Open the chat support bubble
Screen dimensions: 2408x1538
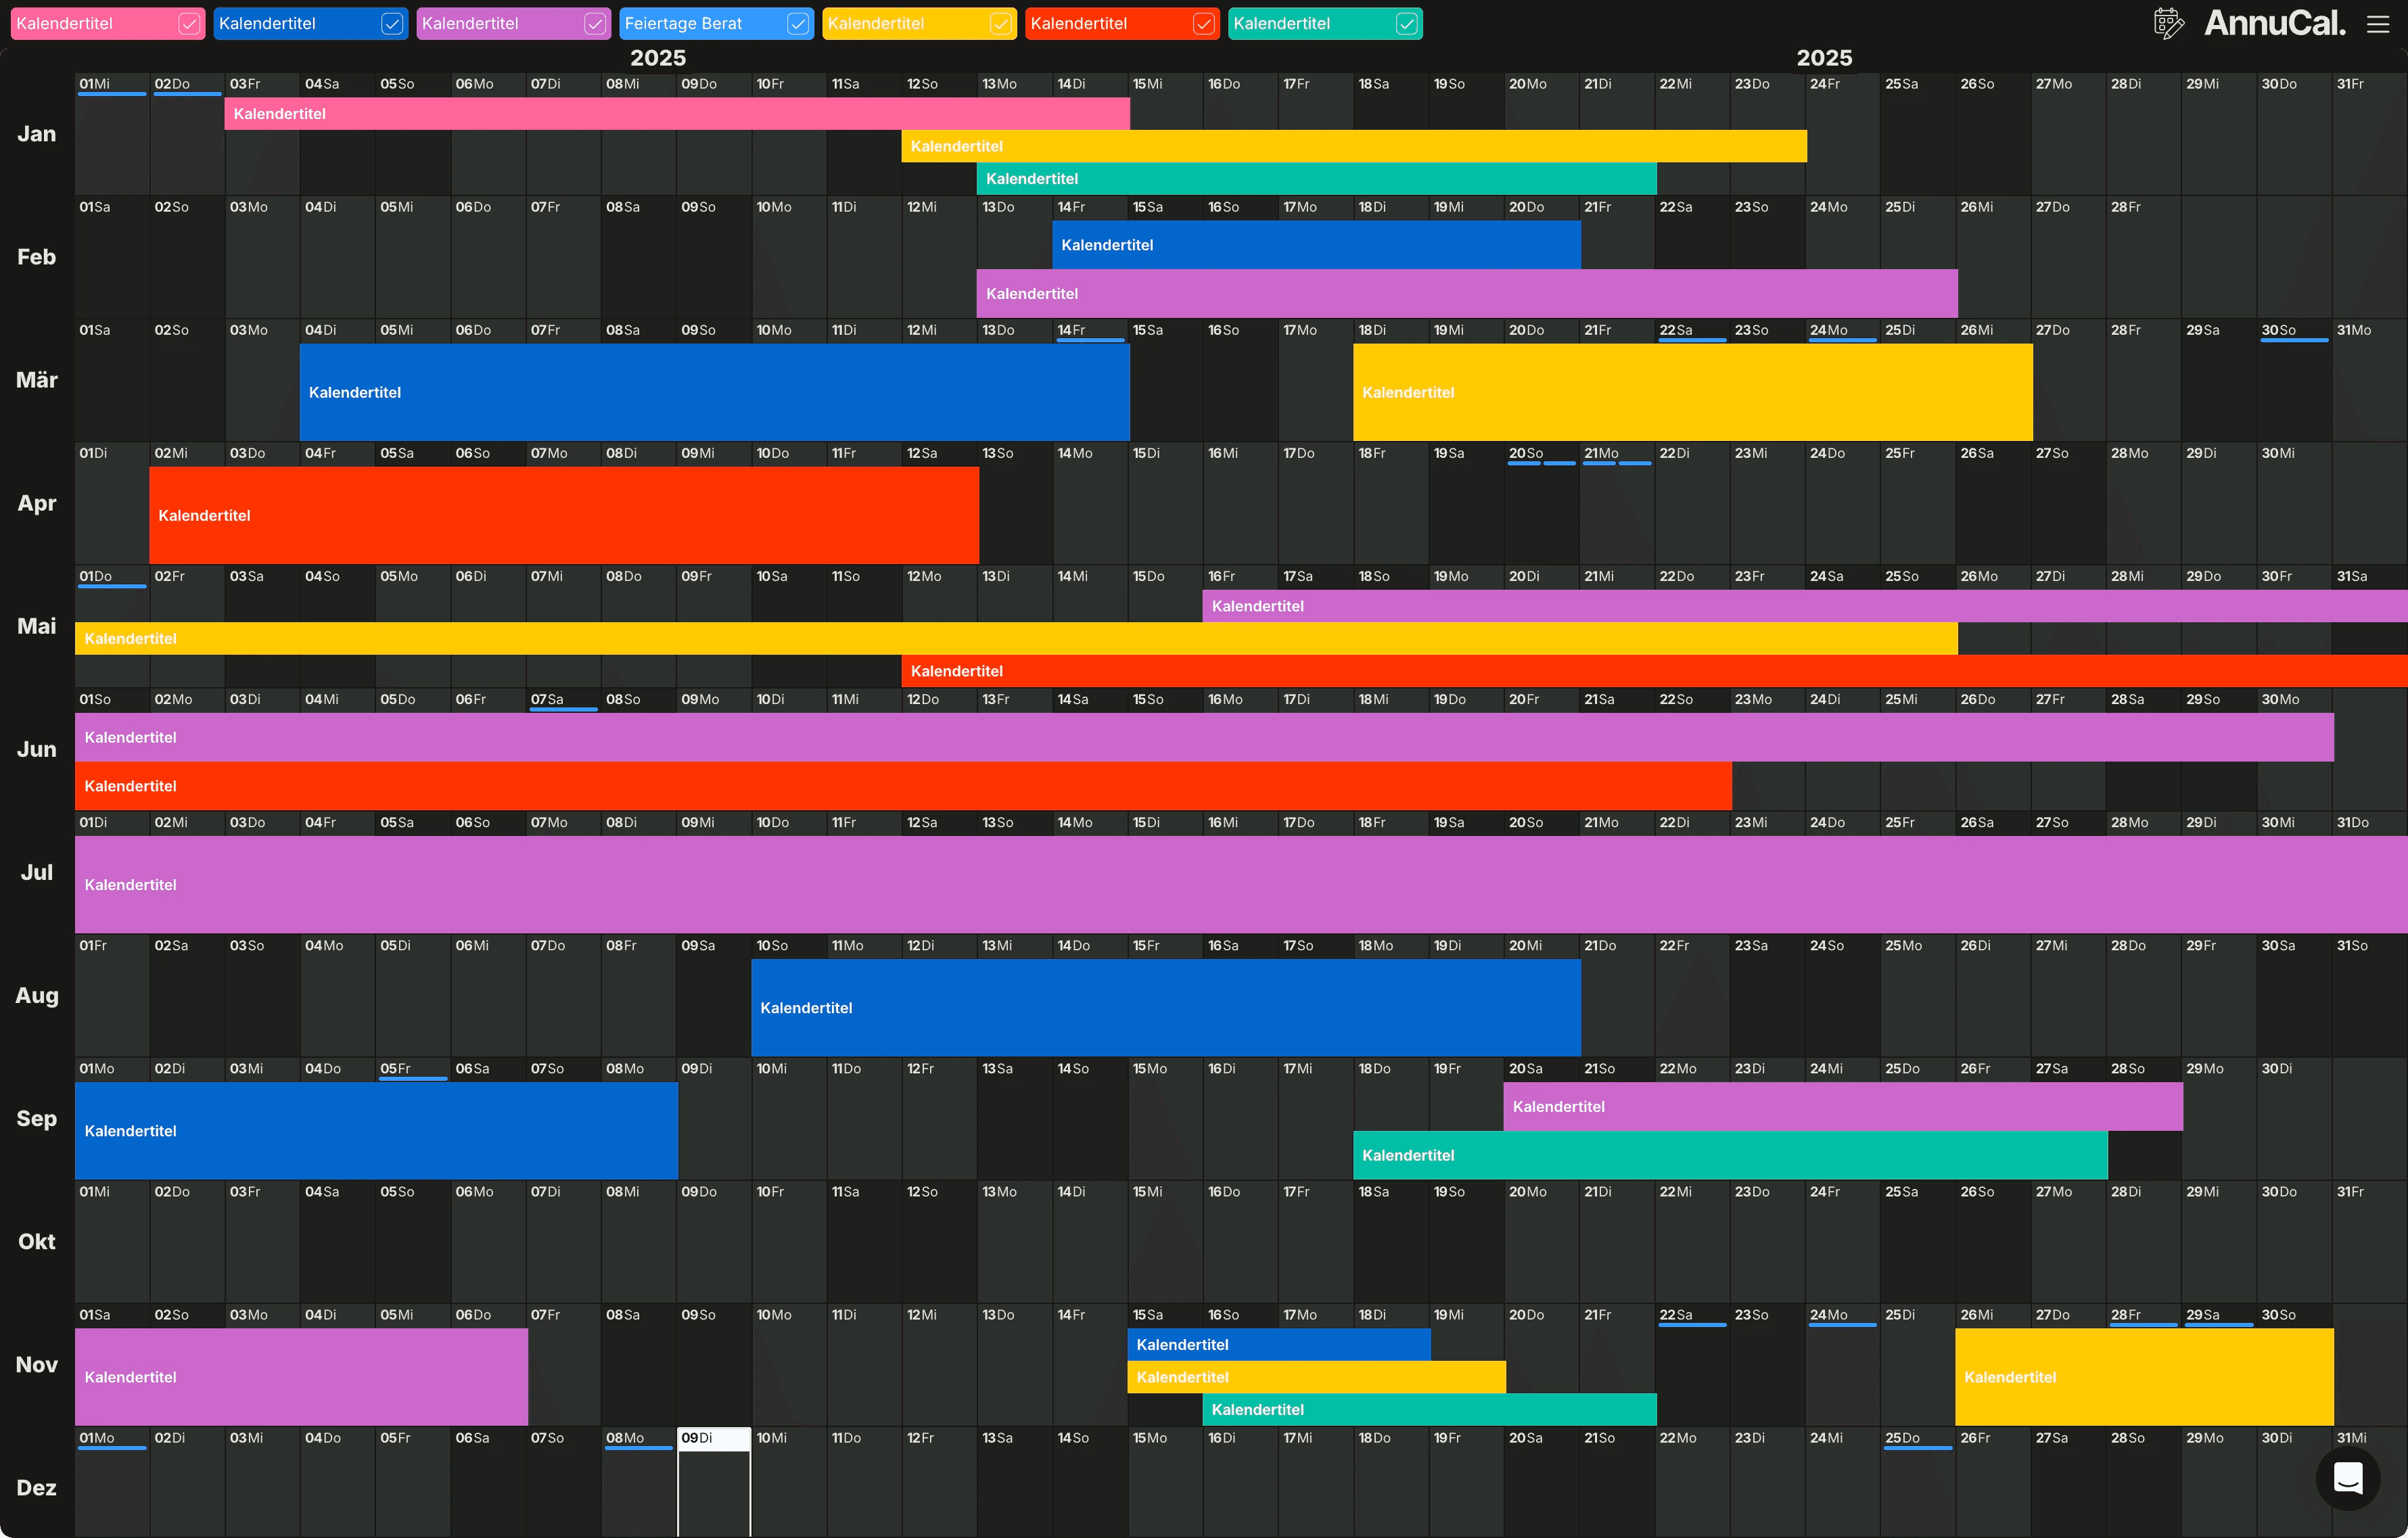tap(2347, 1477)
